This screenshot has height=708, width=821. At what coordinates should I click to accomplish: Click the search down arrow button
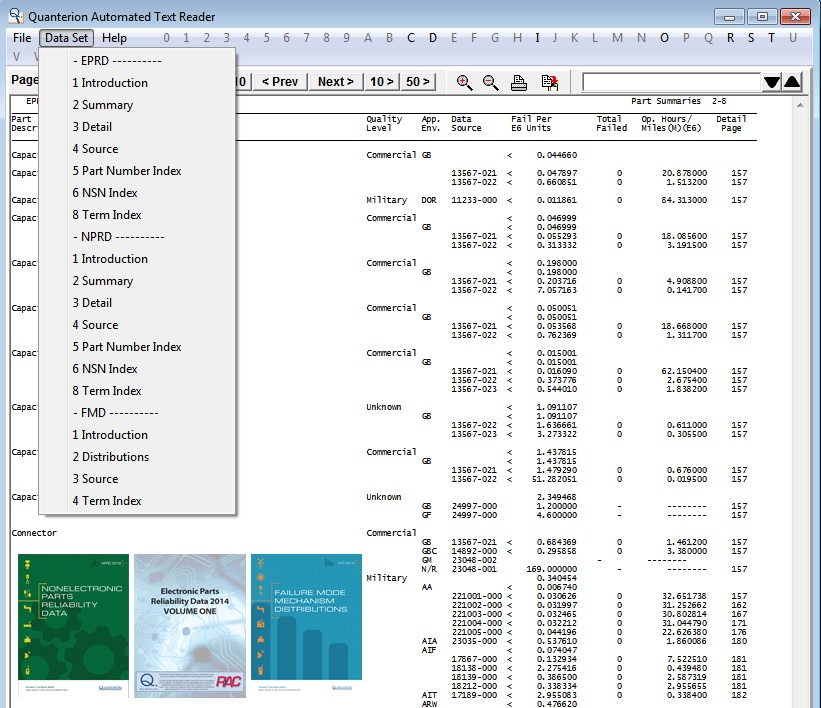click(x=772, y=82)
